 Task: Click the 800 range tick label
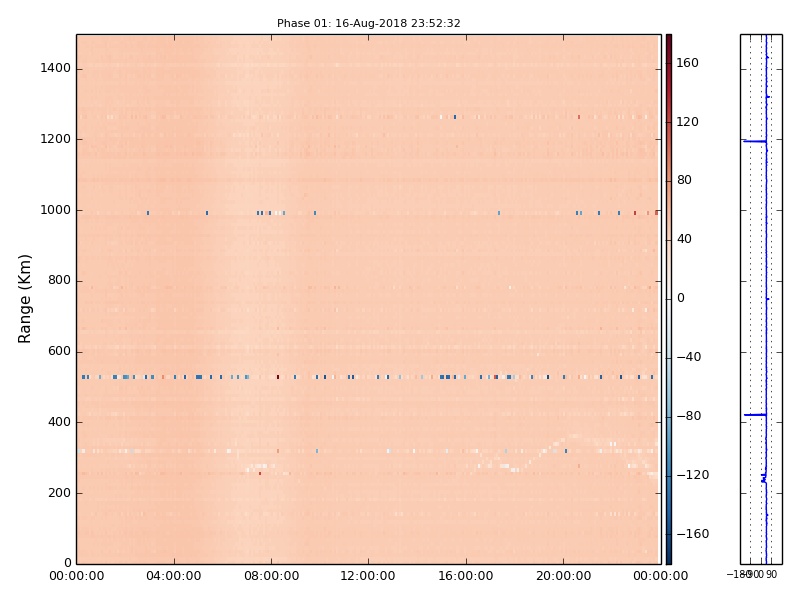(59, 281)
